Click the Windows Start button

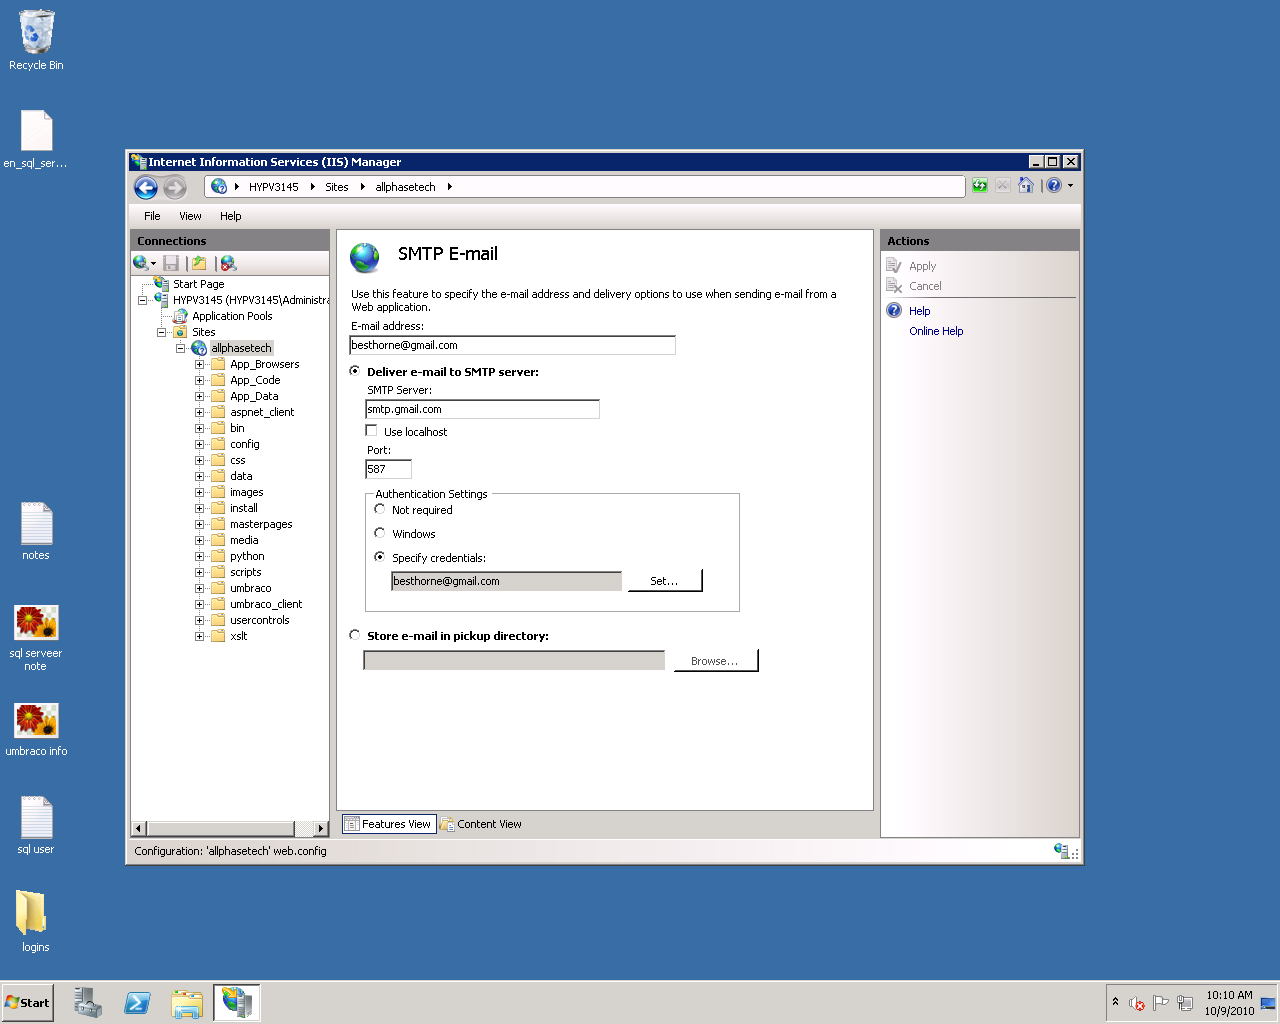coord(27,1003)
